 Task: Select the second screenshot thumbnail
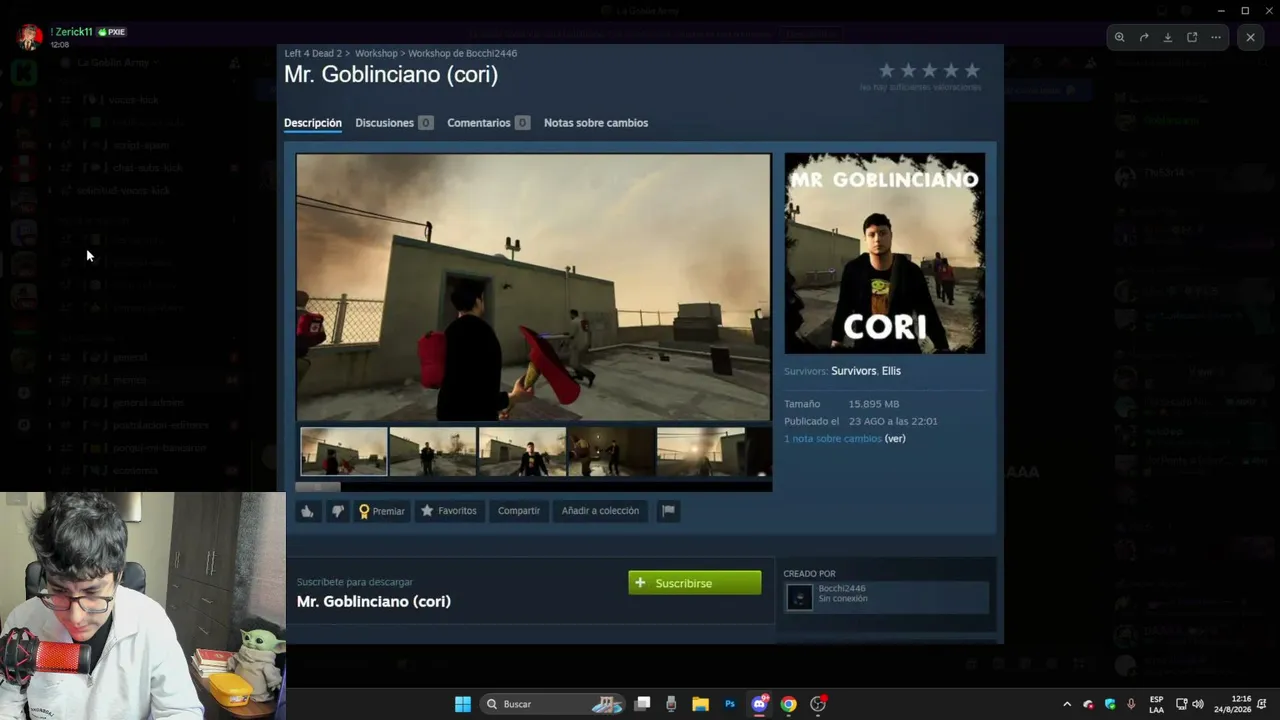click(433, 452)
